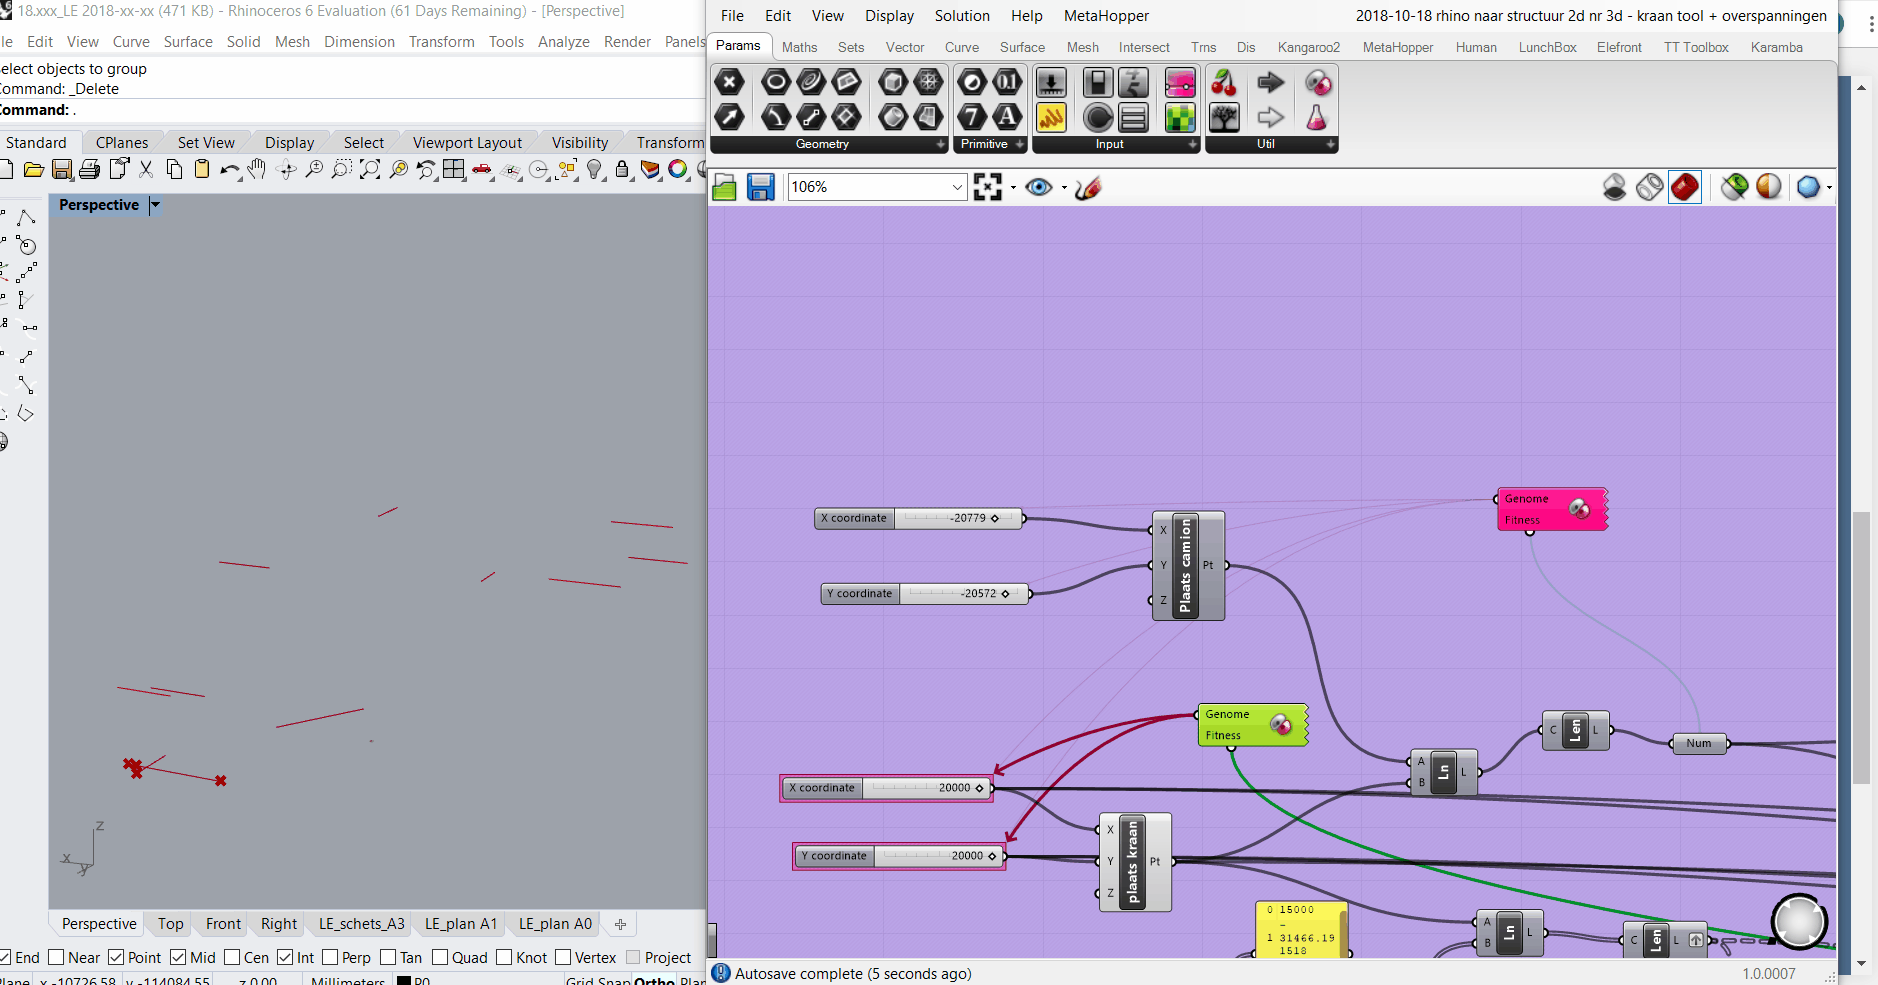This screenshot has height=985, width=1878.
Task: Click the Plaats camion point component
Action: pos(1188,566)
